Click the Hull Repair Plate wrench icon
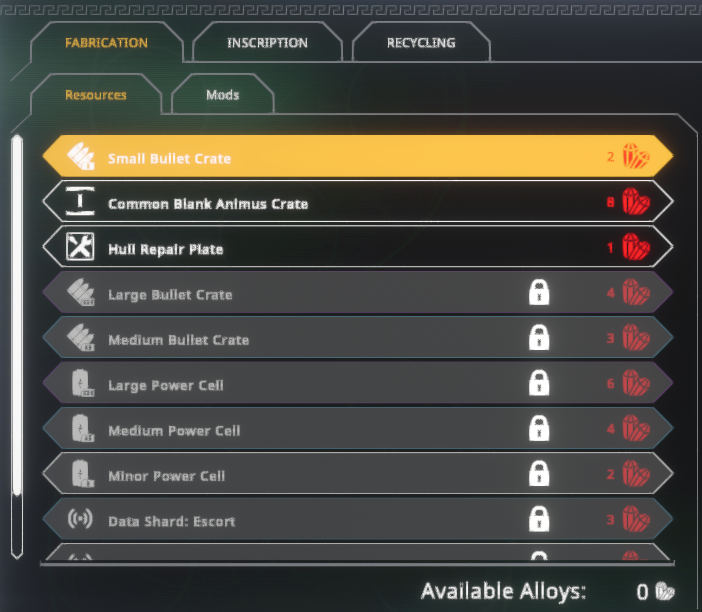The width and height of the screenshot is (702, 612). 80,247
